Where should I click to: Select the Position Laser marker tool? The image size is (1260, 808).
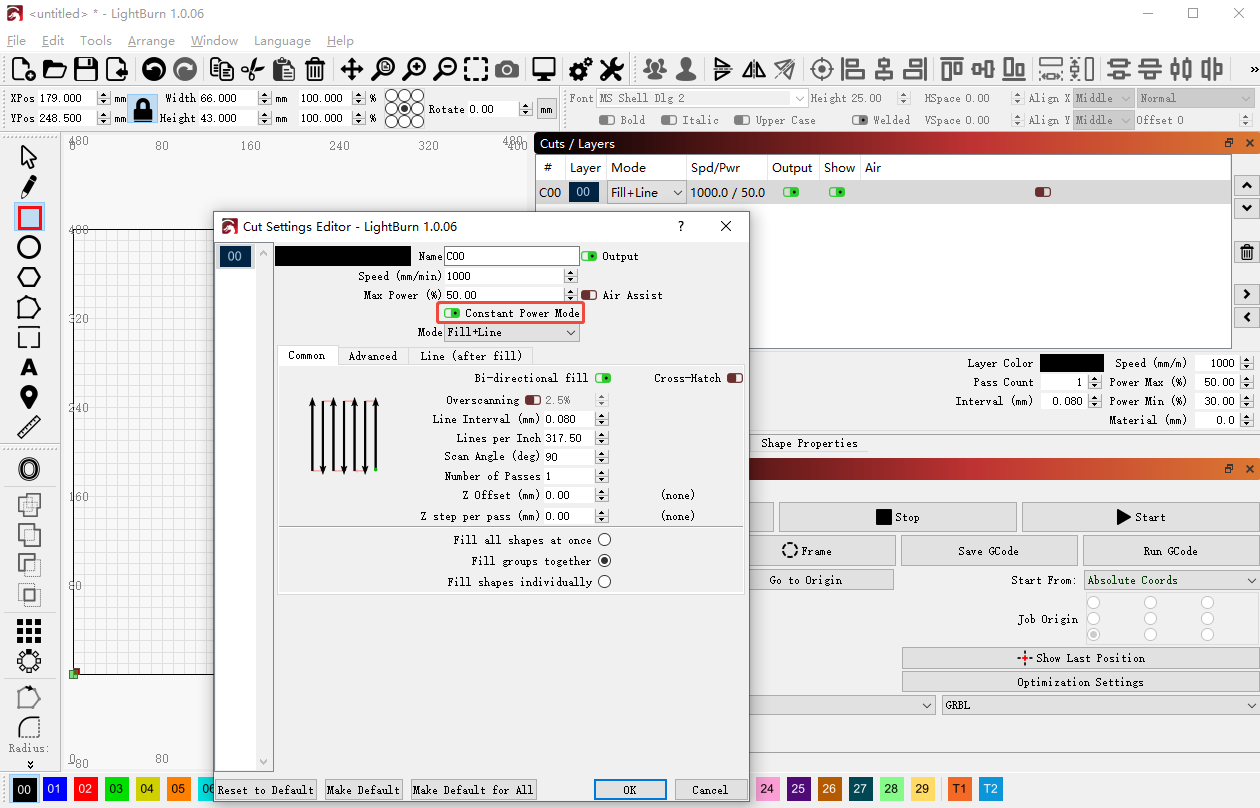(29, 397)
